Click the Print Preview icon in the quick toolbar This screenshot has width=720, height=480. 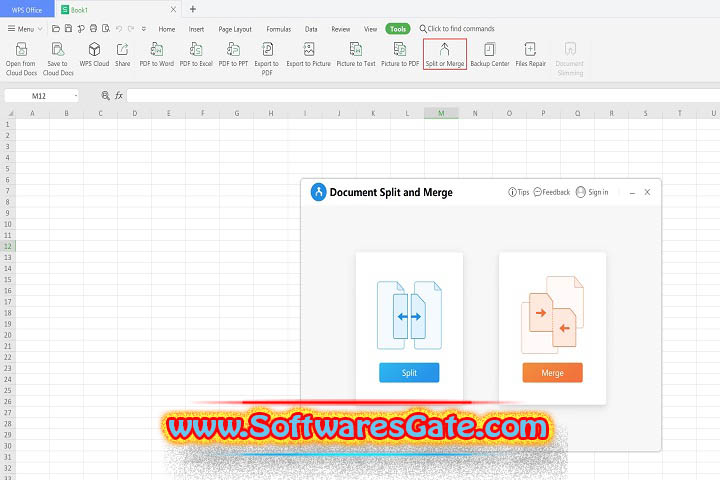click(x=106, y=28)
